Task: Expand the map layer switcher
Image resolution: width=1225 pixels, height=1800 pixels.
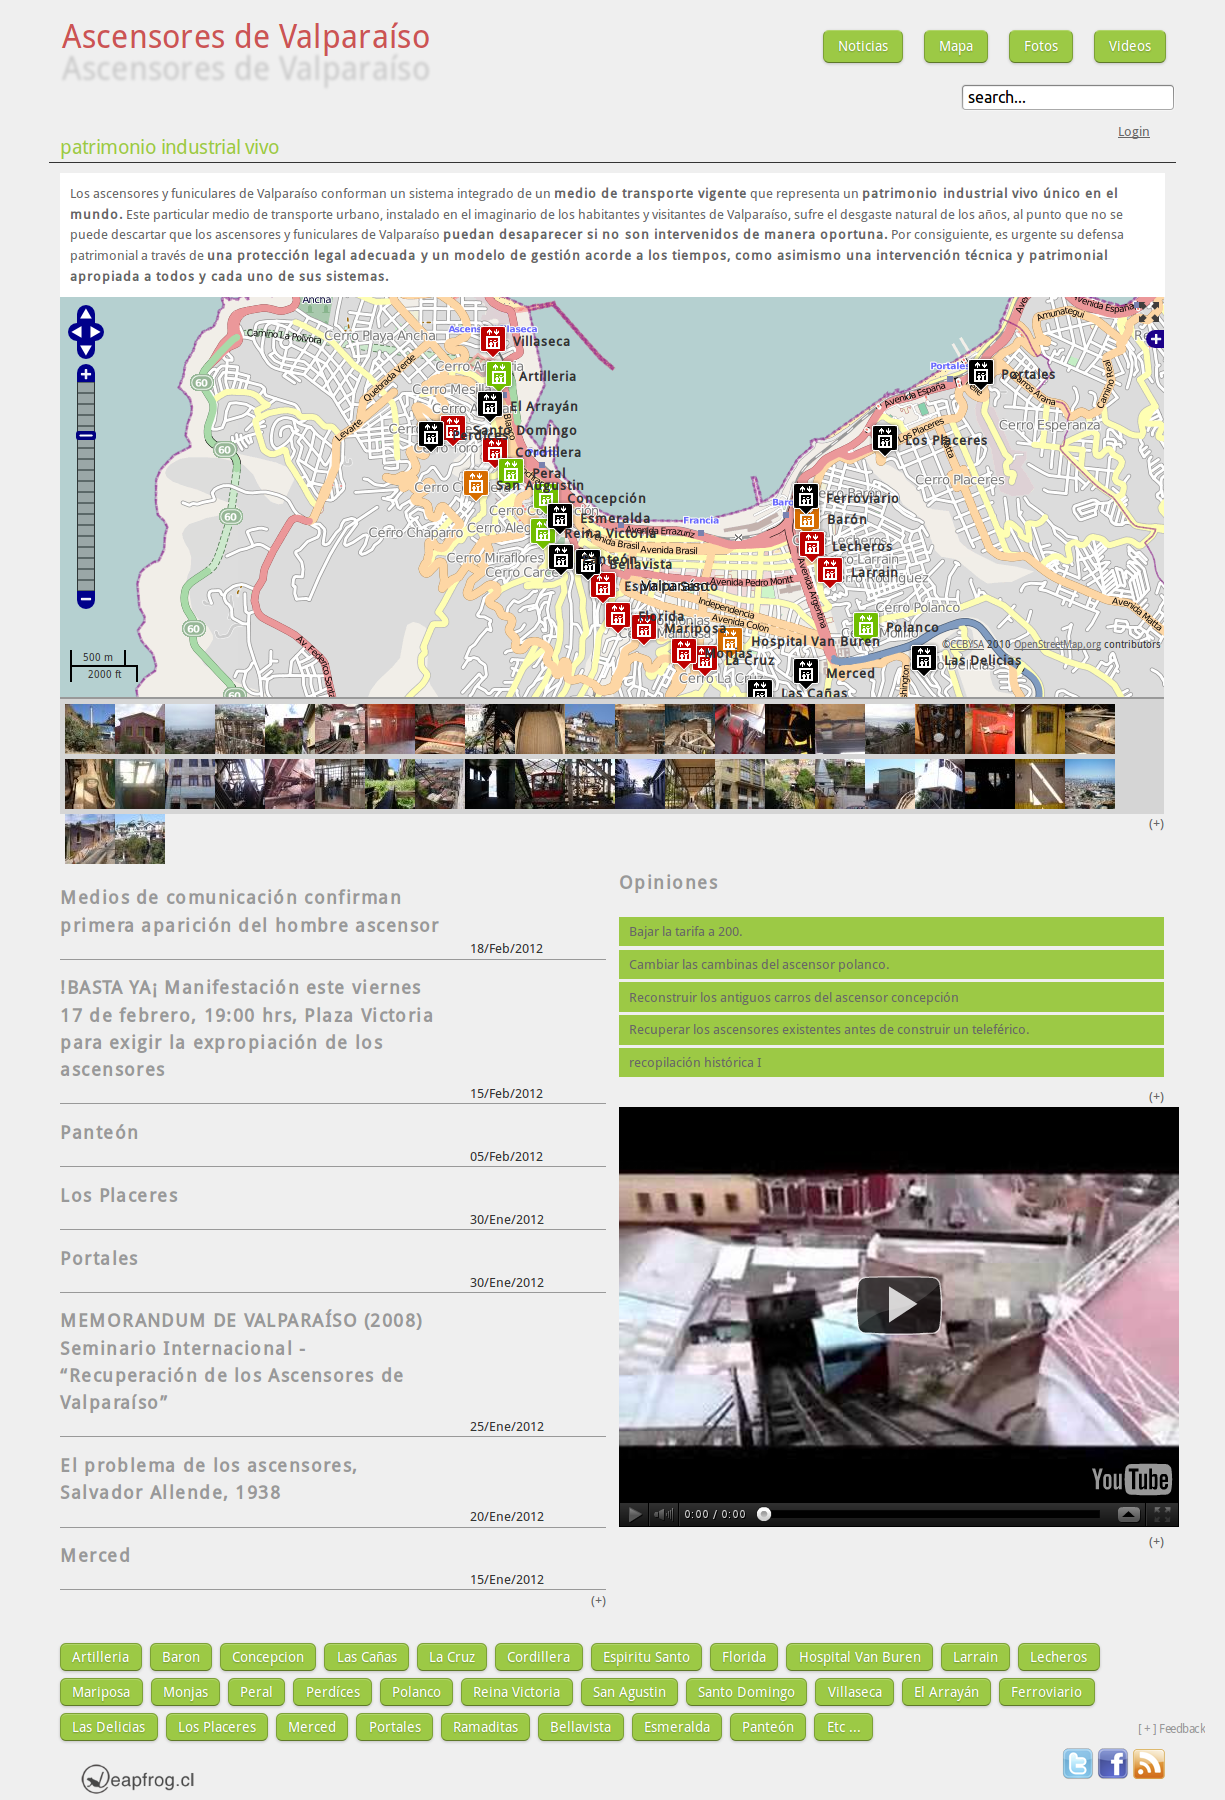Action: (1156, 339)
